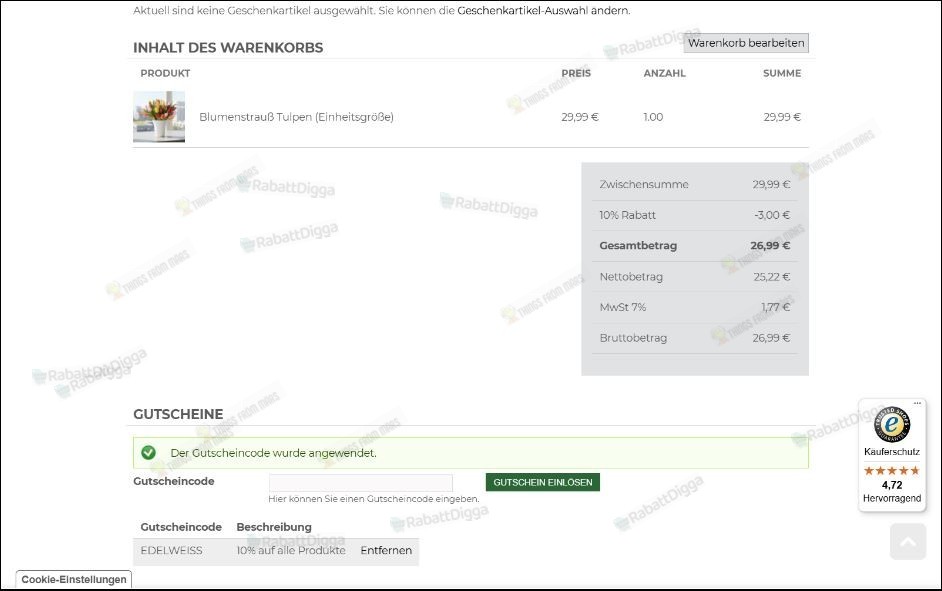Screen dimensions: 942x591
Task: Select the EDELWEISS voucher code cell
Action: (171, 550)
